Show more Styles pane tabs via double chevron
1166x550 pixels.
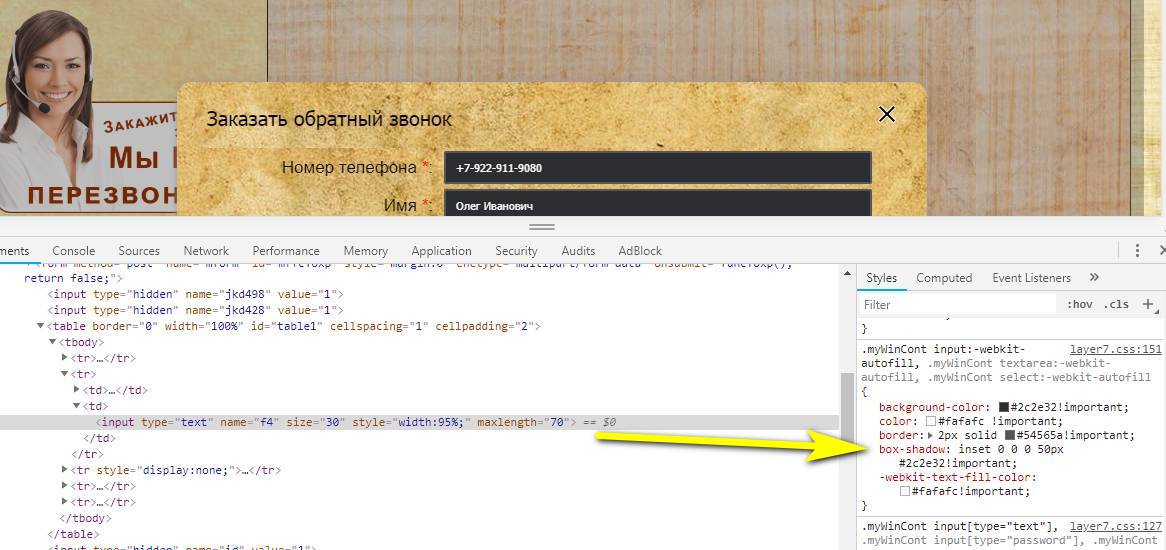coord(1094,278)
